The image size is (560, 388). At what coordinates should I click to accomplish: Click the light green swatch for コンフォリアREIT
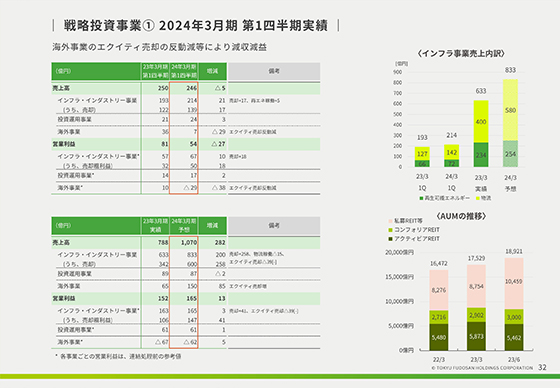click(390, 230)
